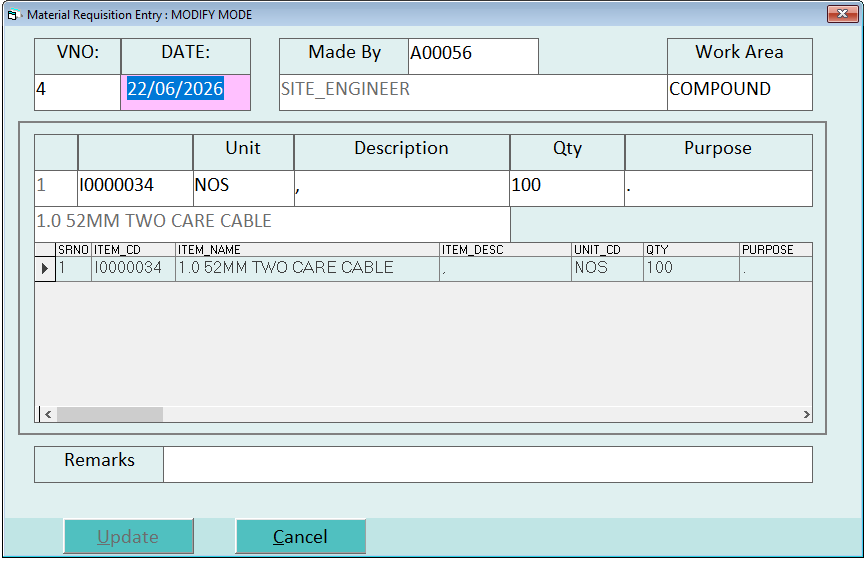Click the SITE_ENGINEER name field
The width and height of the screenshot is (865, 561).
point(473,92)
